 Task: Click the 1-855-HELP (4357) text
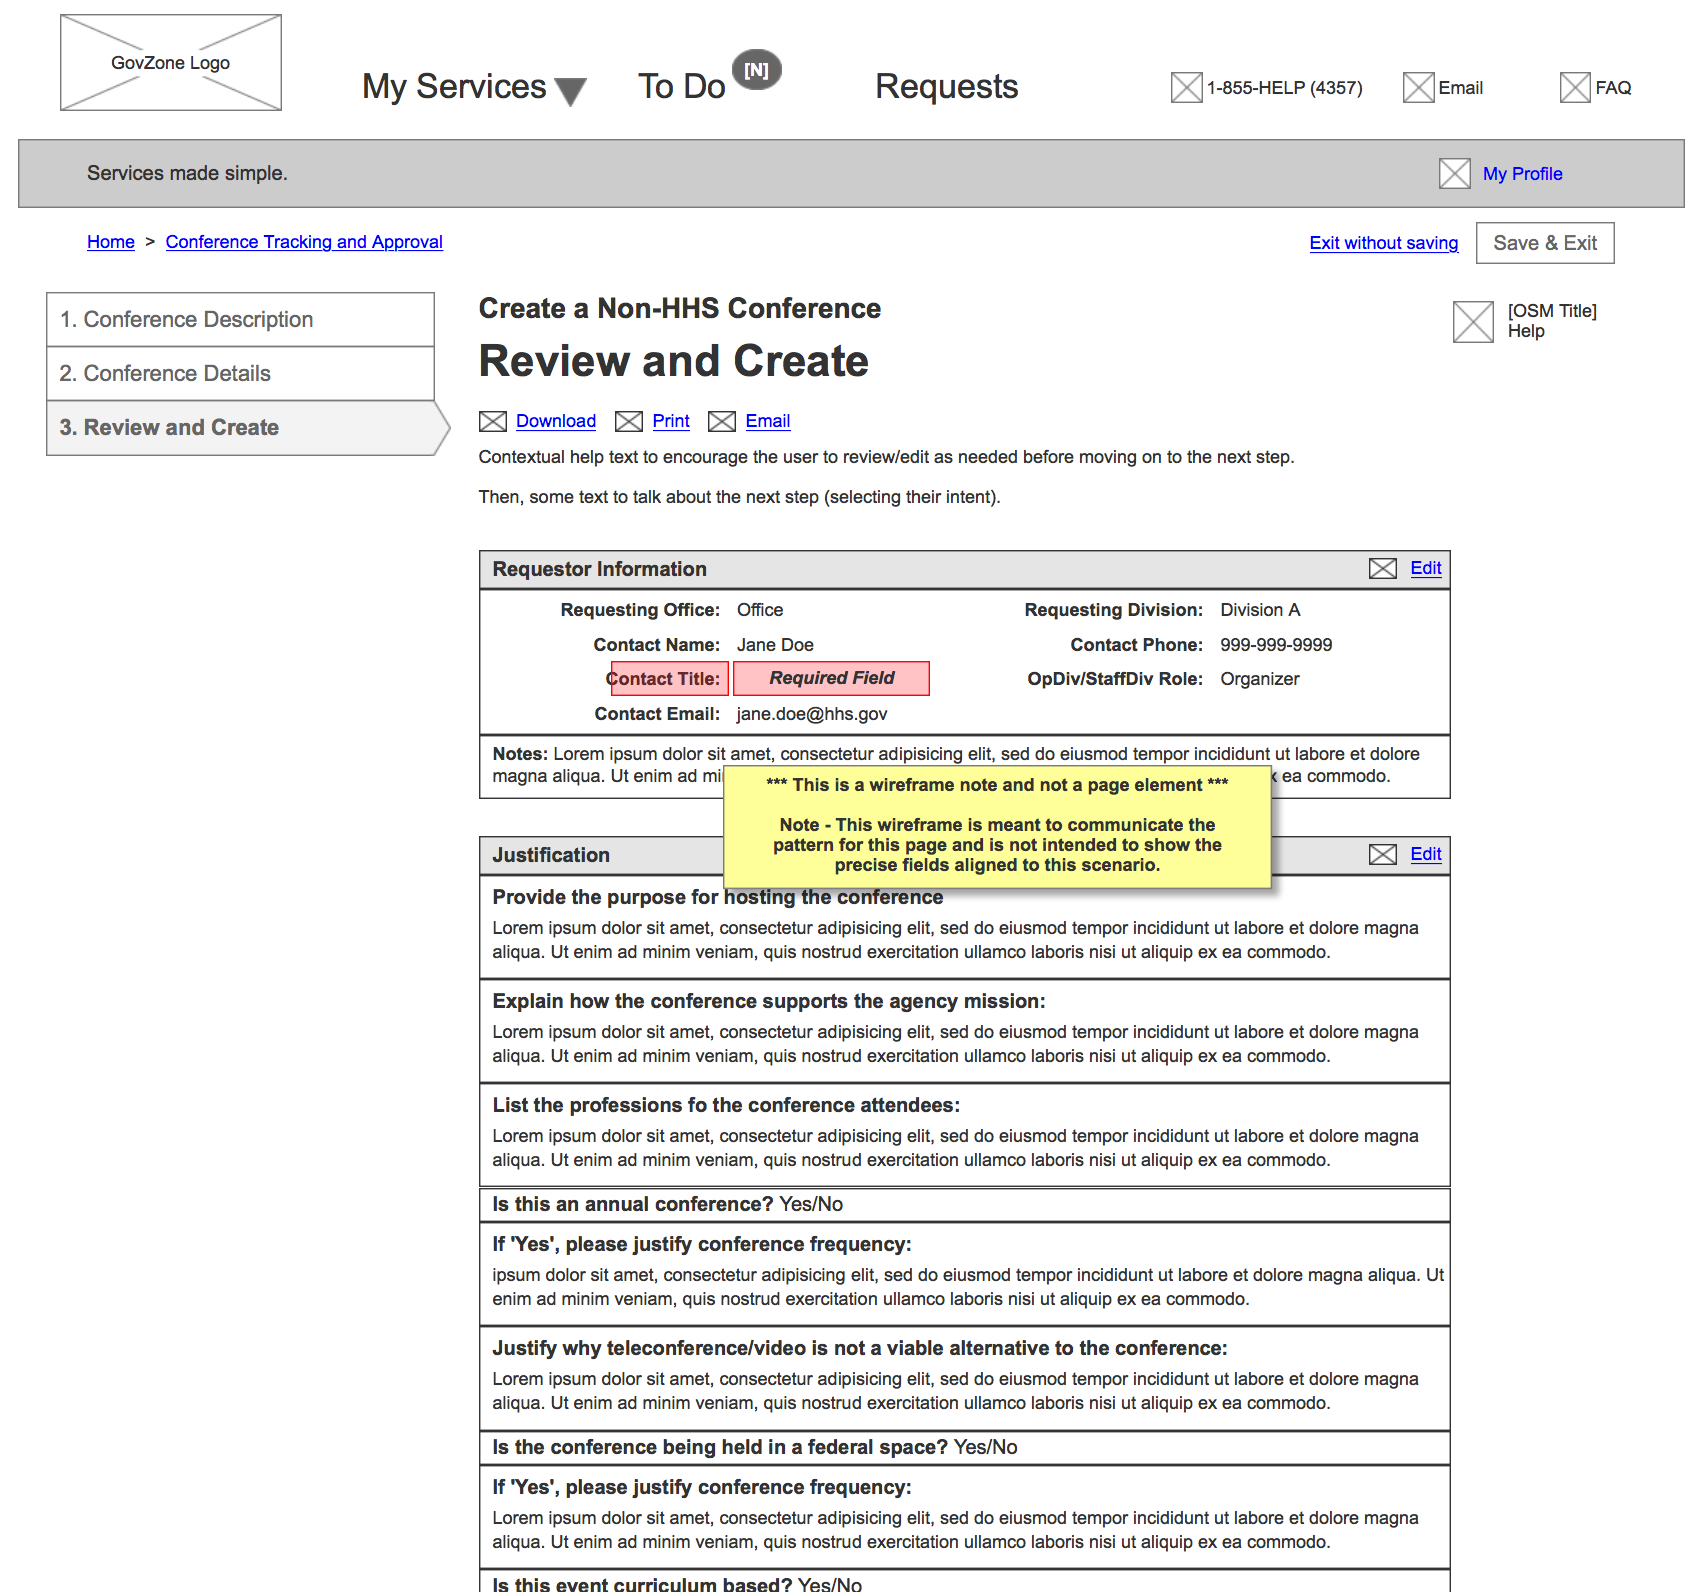coord(1284,88)
